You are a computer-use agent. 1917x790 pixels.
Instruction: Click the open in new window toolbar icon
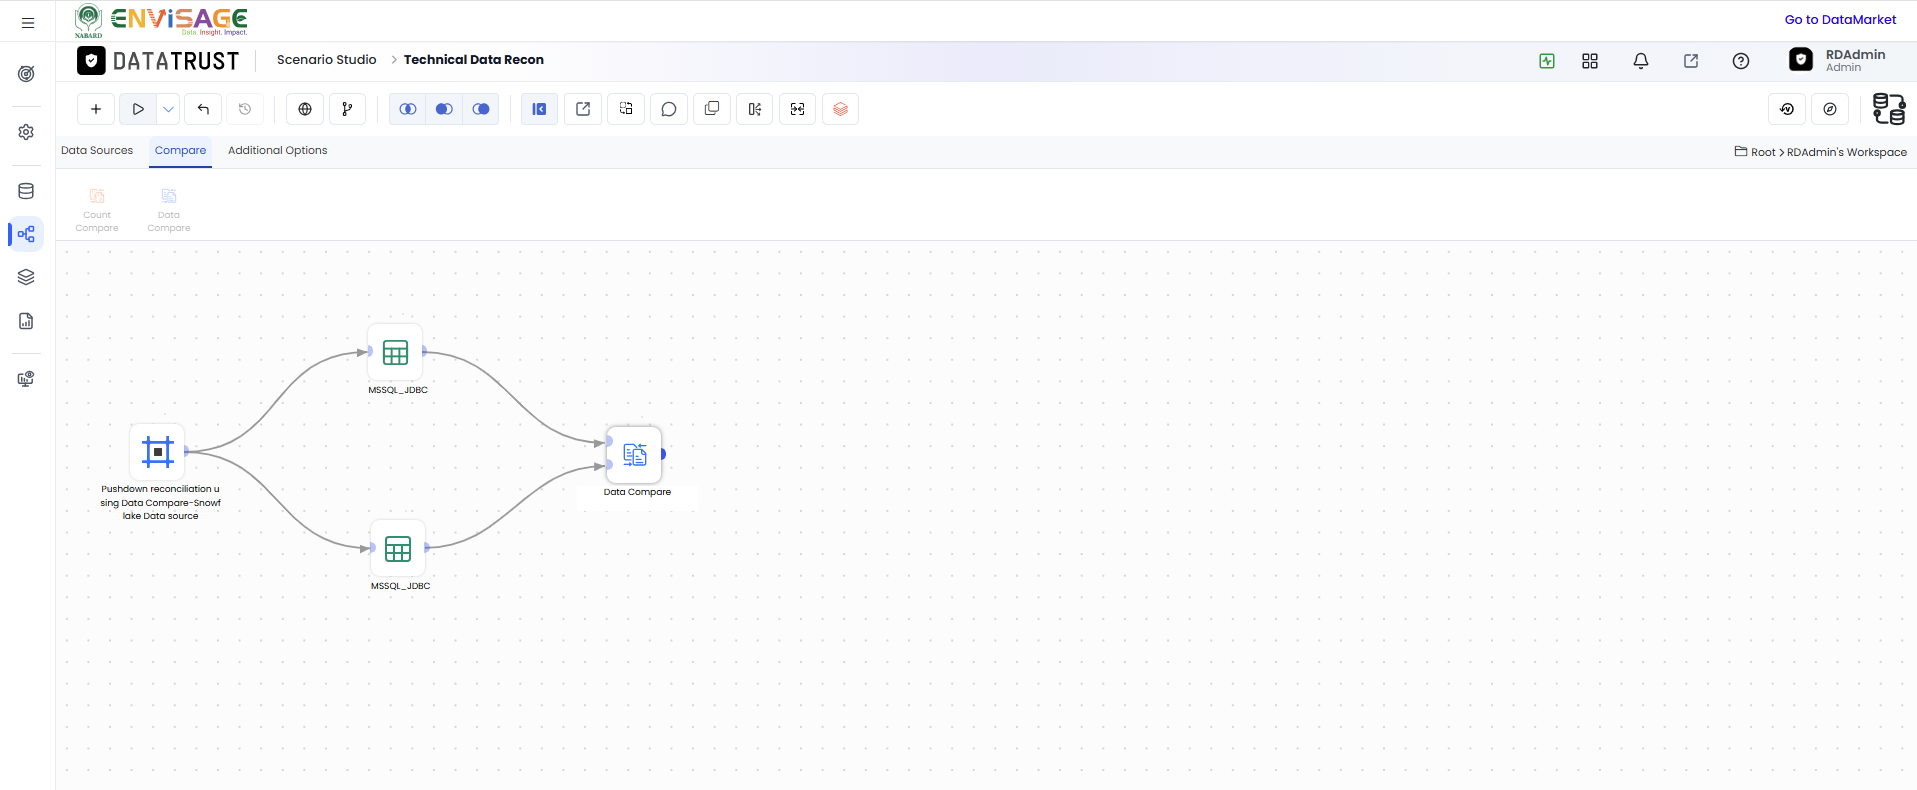pos(583,109)
